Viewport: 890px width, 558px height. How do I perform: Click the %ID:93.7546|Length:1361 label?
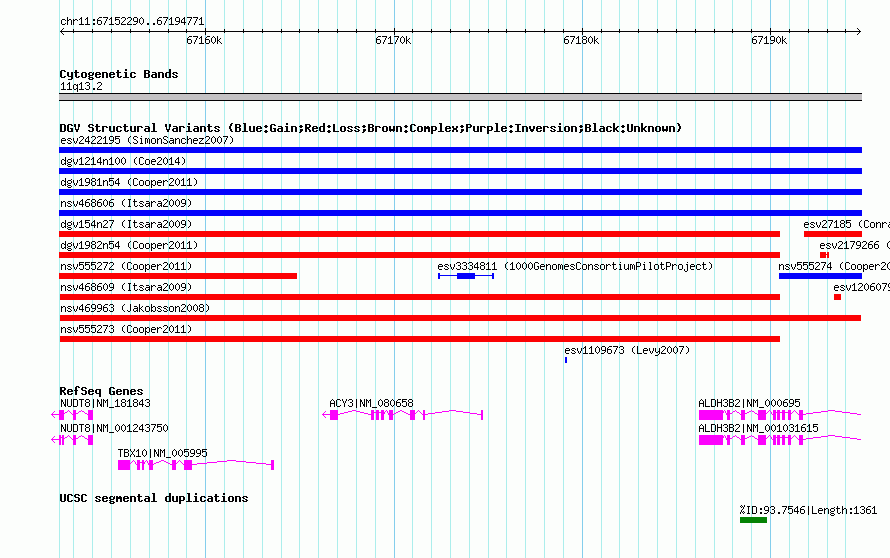(808, 510)
